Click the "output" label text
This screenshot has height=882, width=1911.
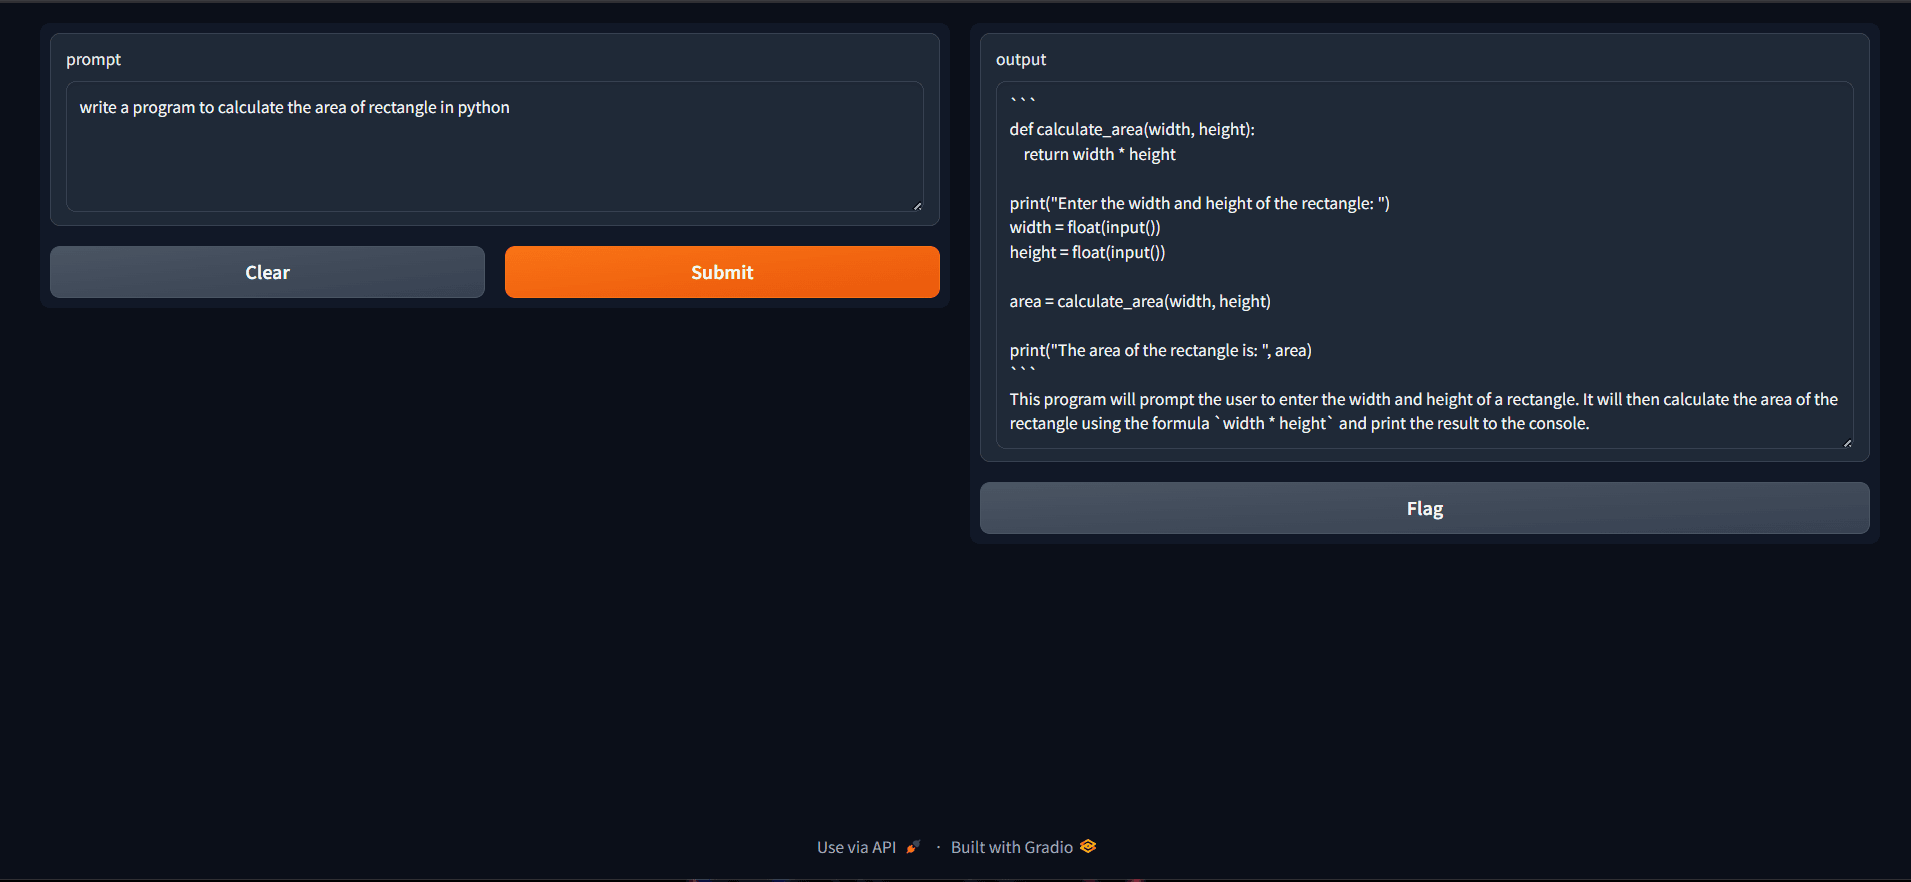pos(1020,60)
